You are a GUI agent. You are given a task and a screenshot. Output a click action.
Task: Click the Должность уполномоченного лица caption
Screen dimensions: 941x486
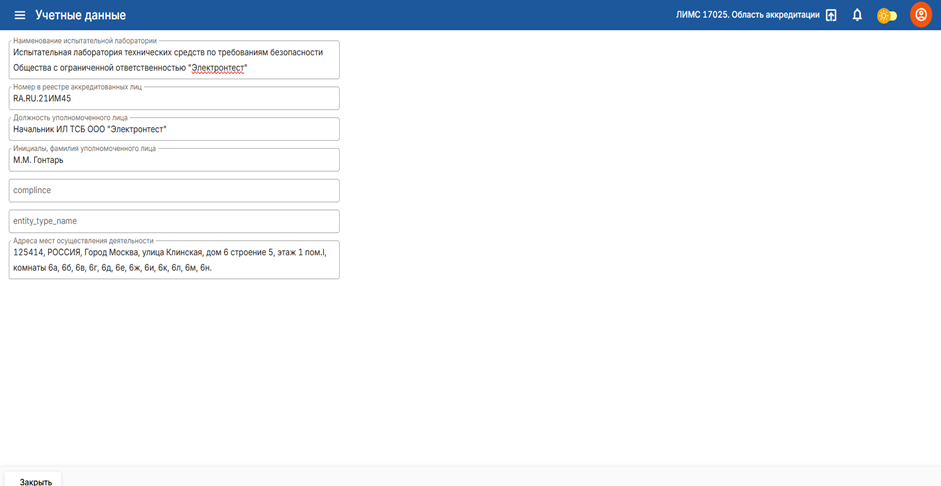tap(70, 118)
